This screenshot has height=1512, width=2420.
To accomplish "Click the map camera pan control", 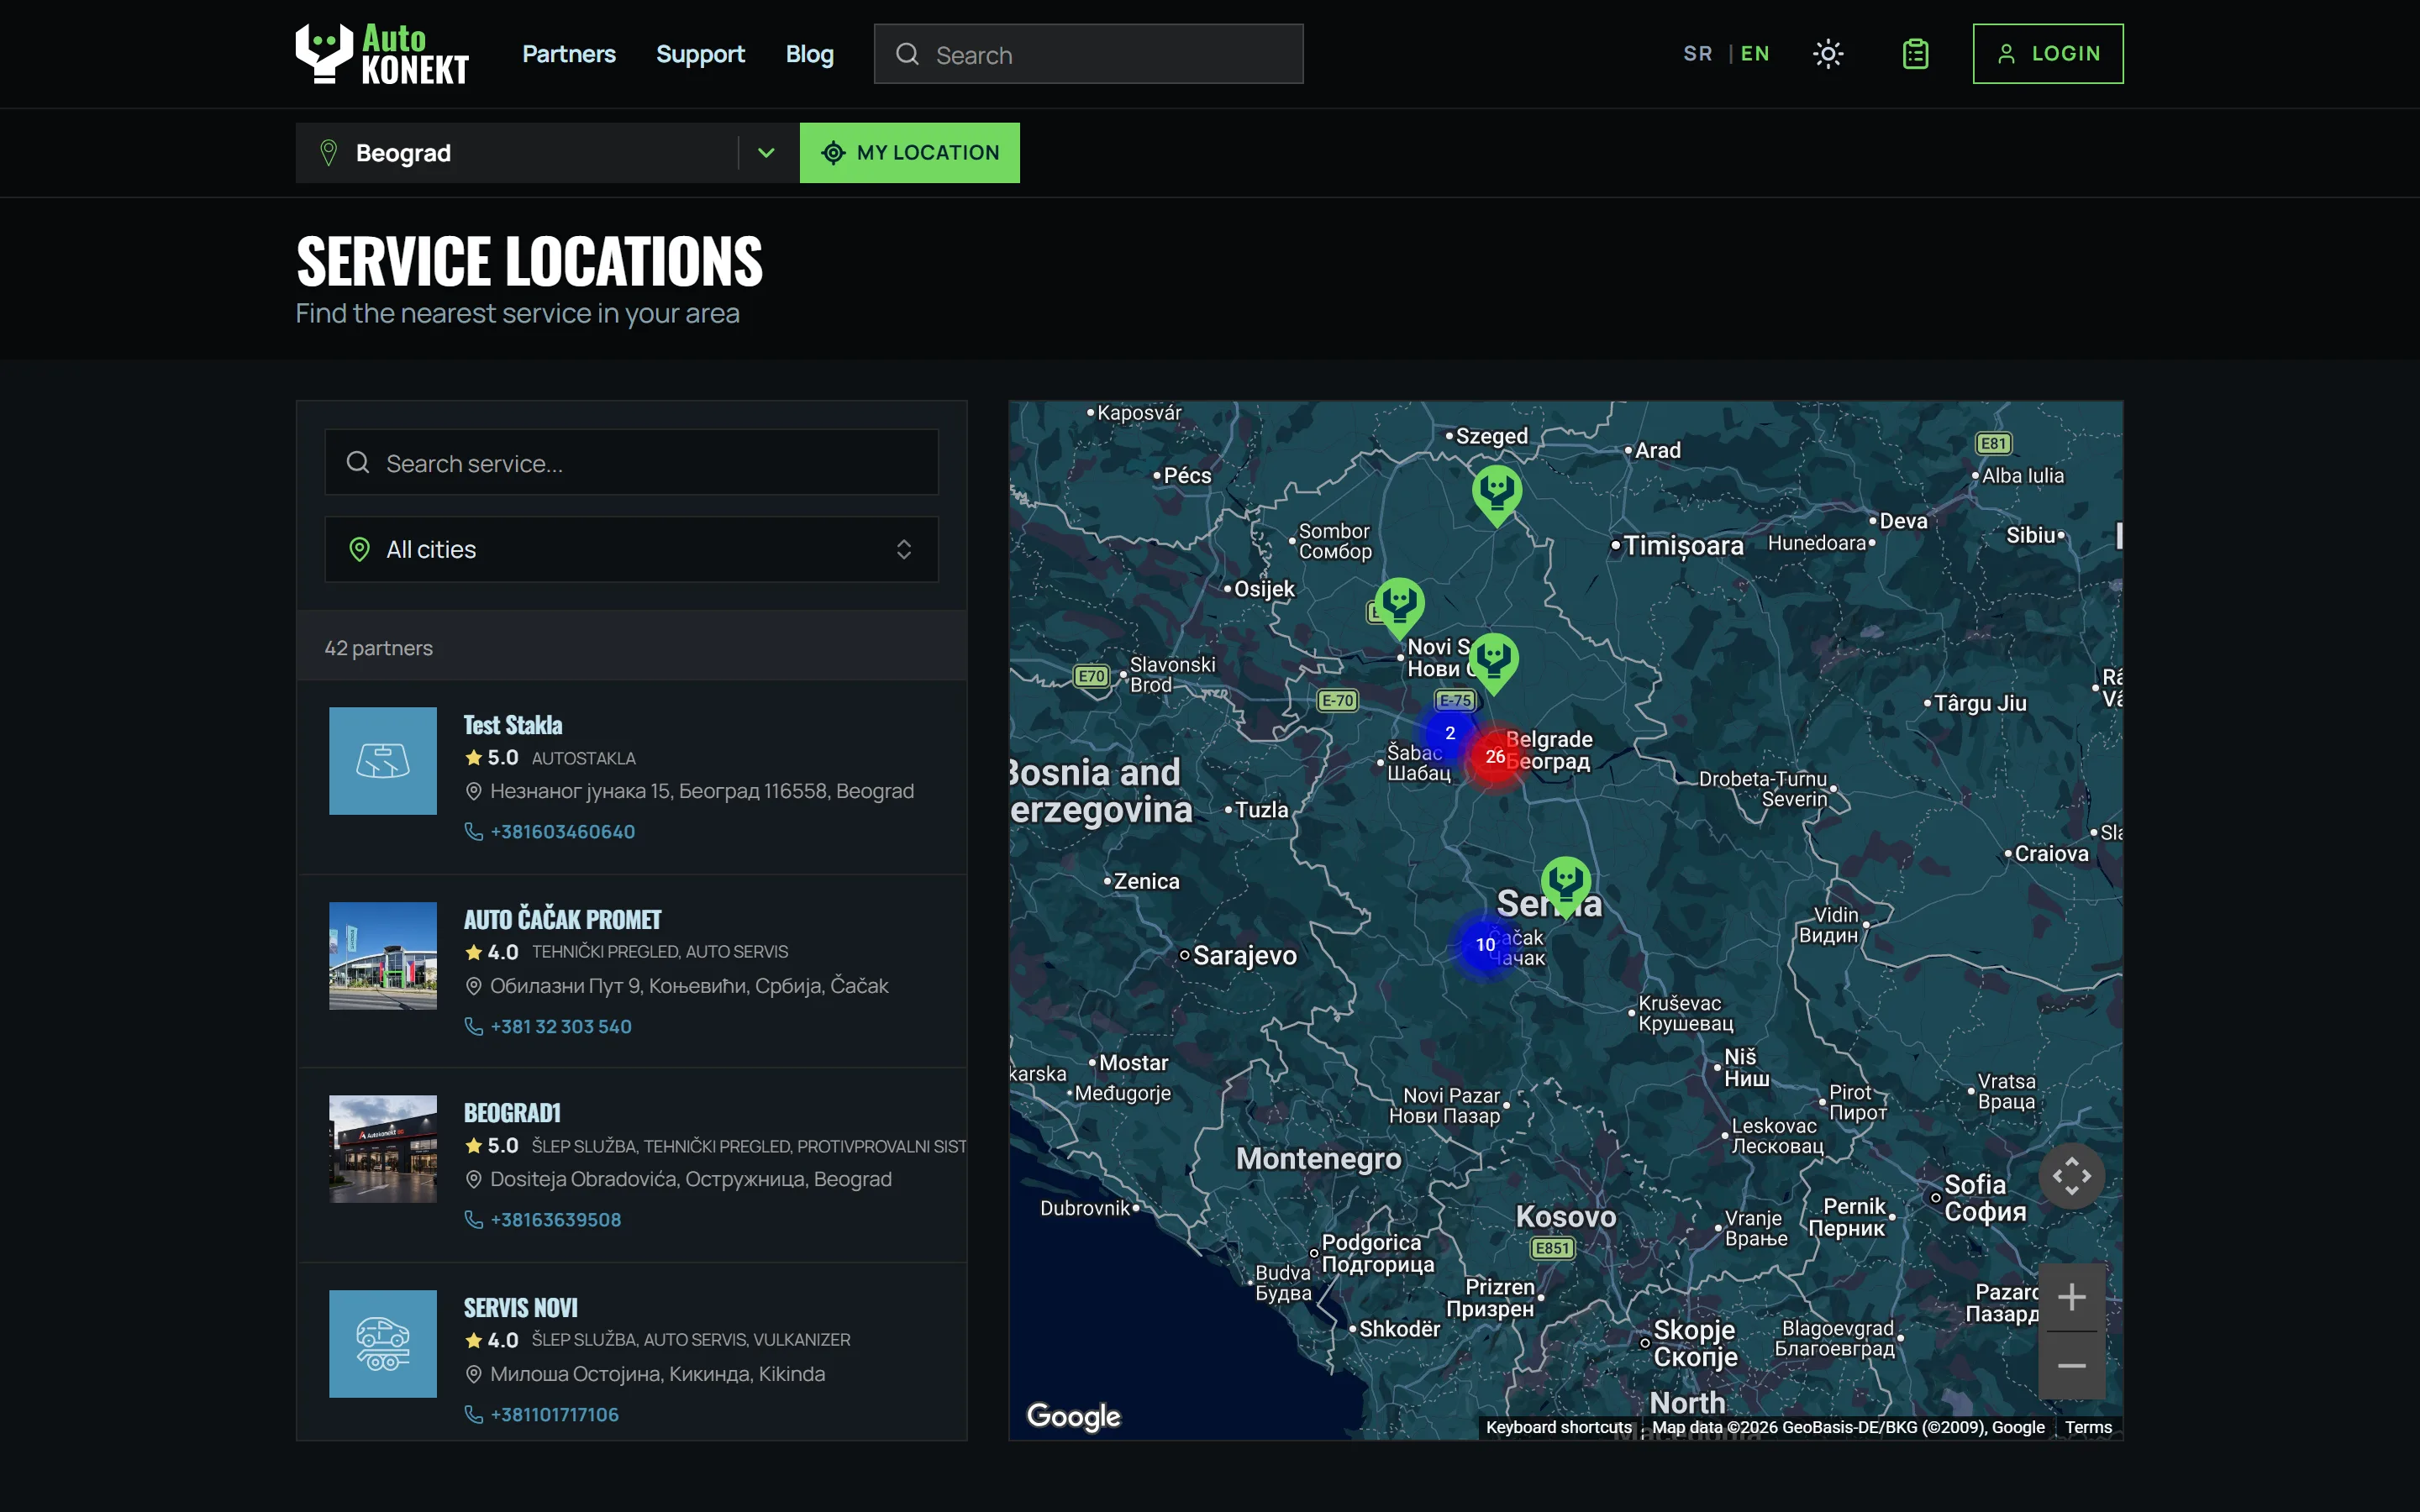I will (x=2072, y=1176).
